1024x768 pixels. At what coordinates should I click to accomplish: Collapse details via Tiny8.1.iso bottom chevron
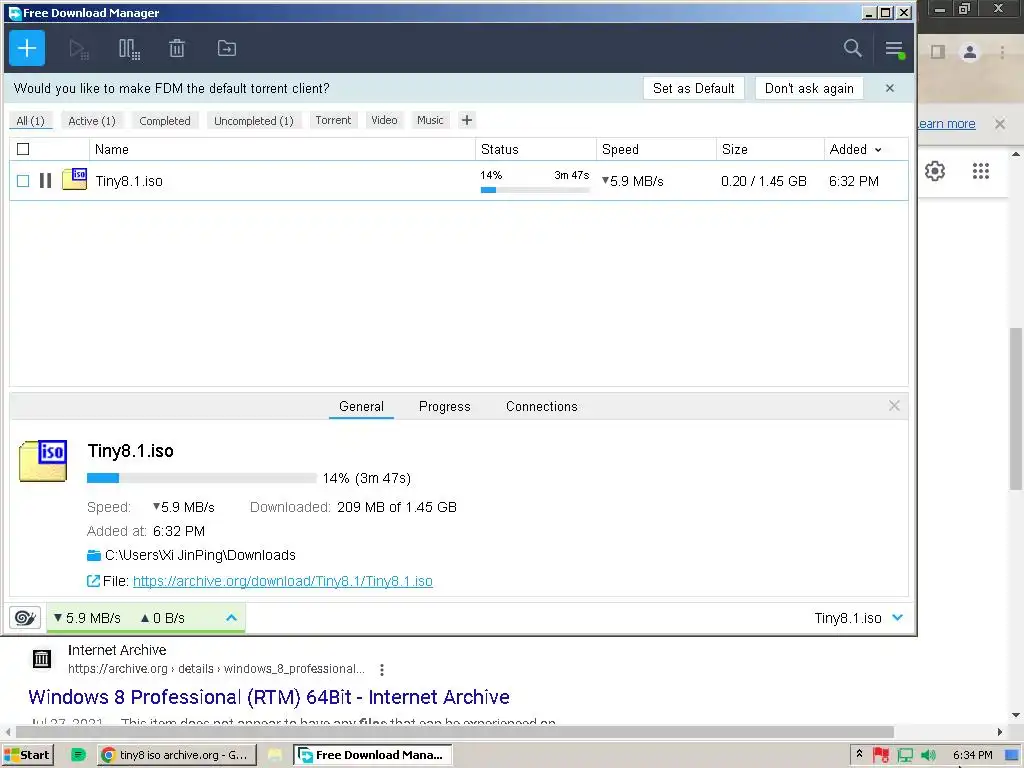tap(897, 617)
